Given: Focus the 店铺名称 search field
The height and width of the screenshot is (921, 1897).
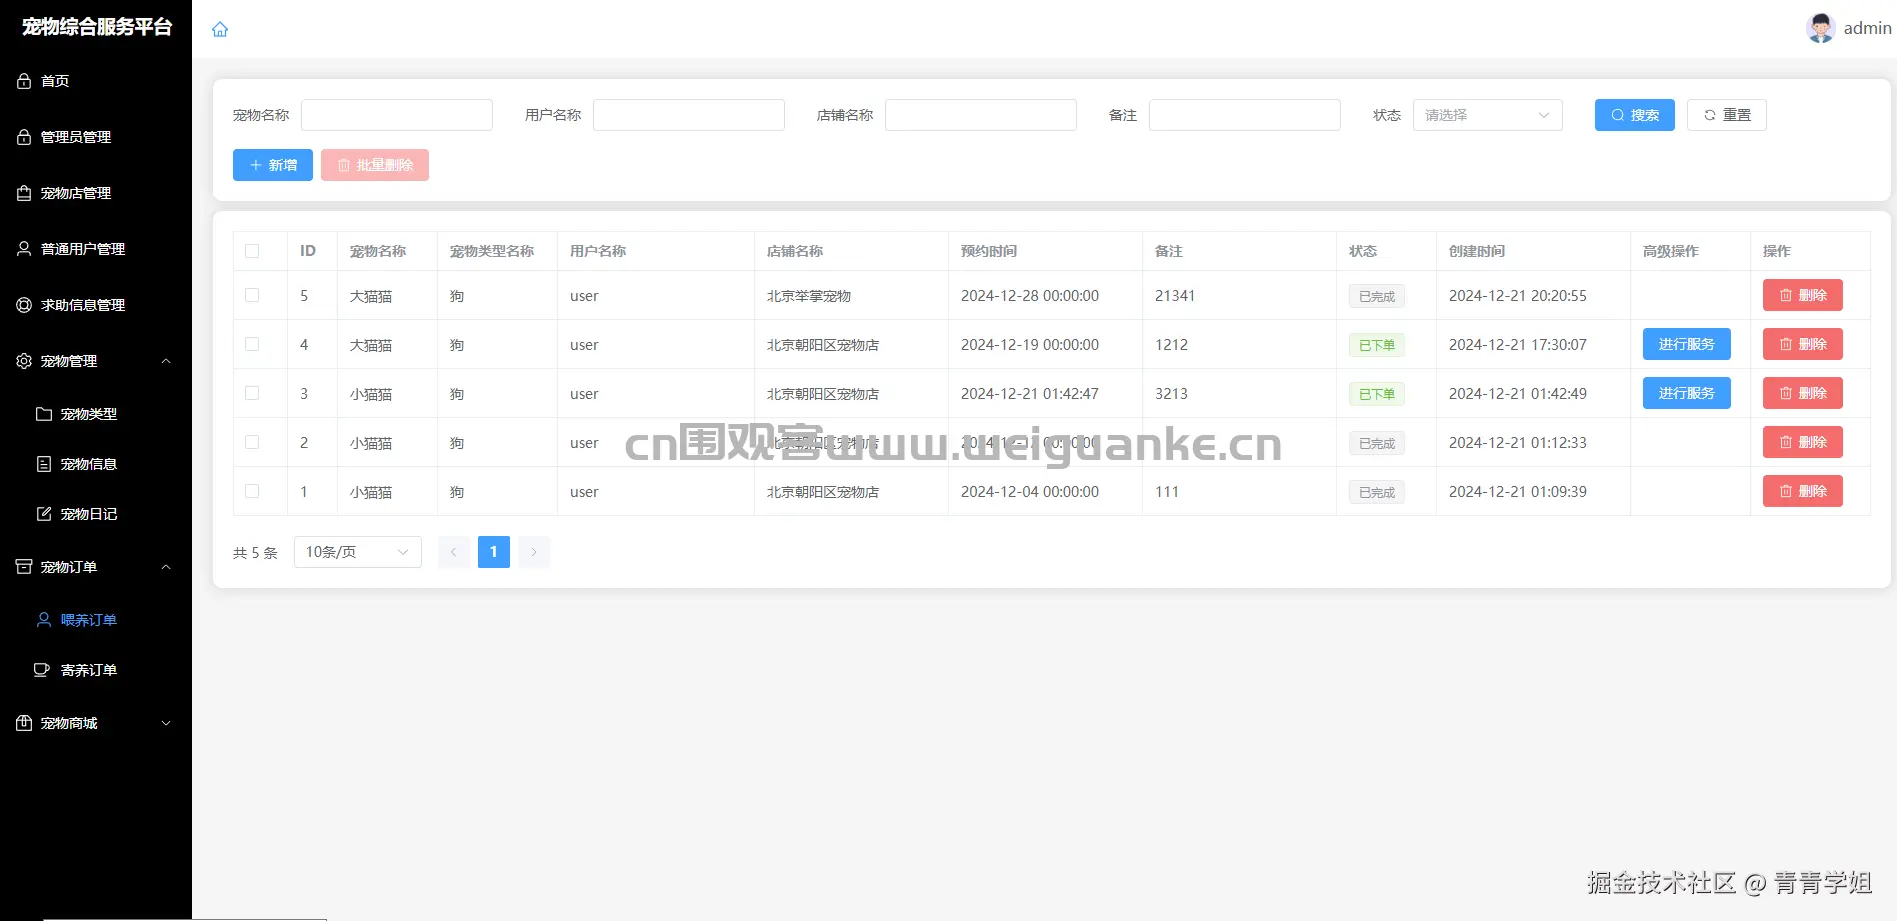Looking at the screenshot, I should (981, 115).
